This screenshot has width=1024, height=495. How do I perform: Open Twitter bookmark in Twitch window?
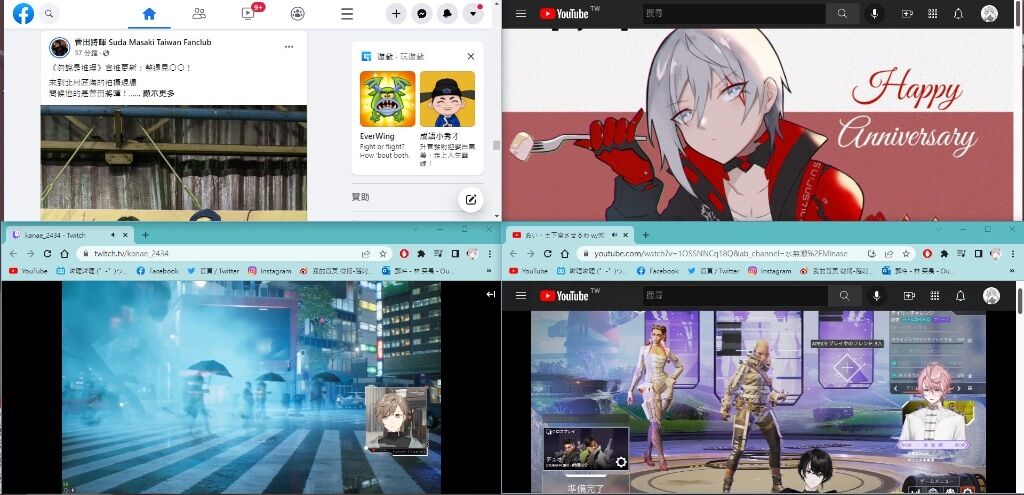tap(213, 270)
